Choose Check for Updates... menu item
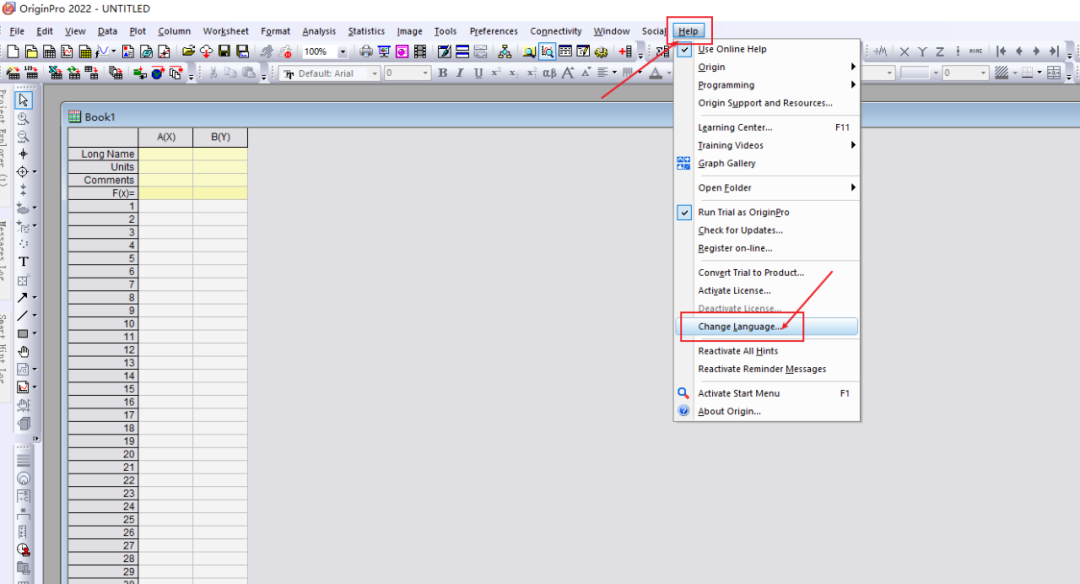This screenshot has height=584, width=1080. pyautogui.click(x=767, y=230)
